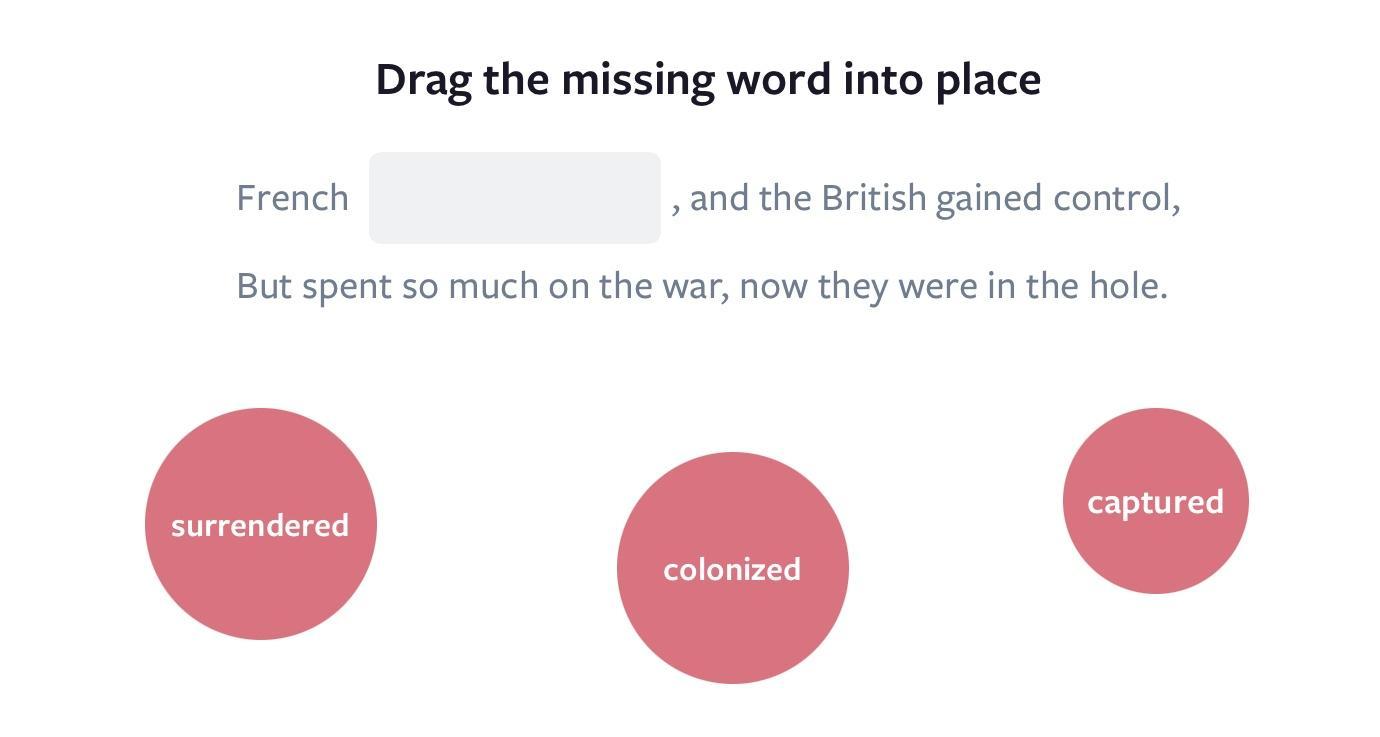Click the empty gray answer blank
This screenshot has height=737, width=1380.
(x=515, y=198)
